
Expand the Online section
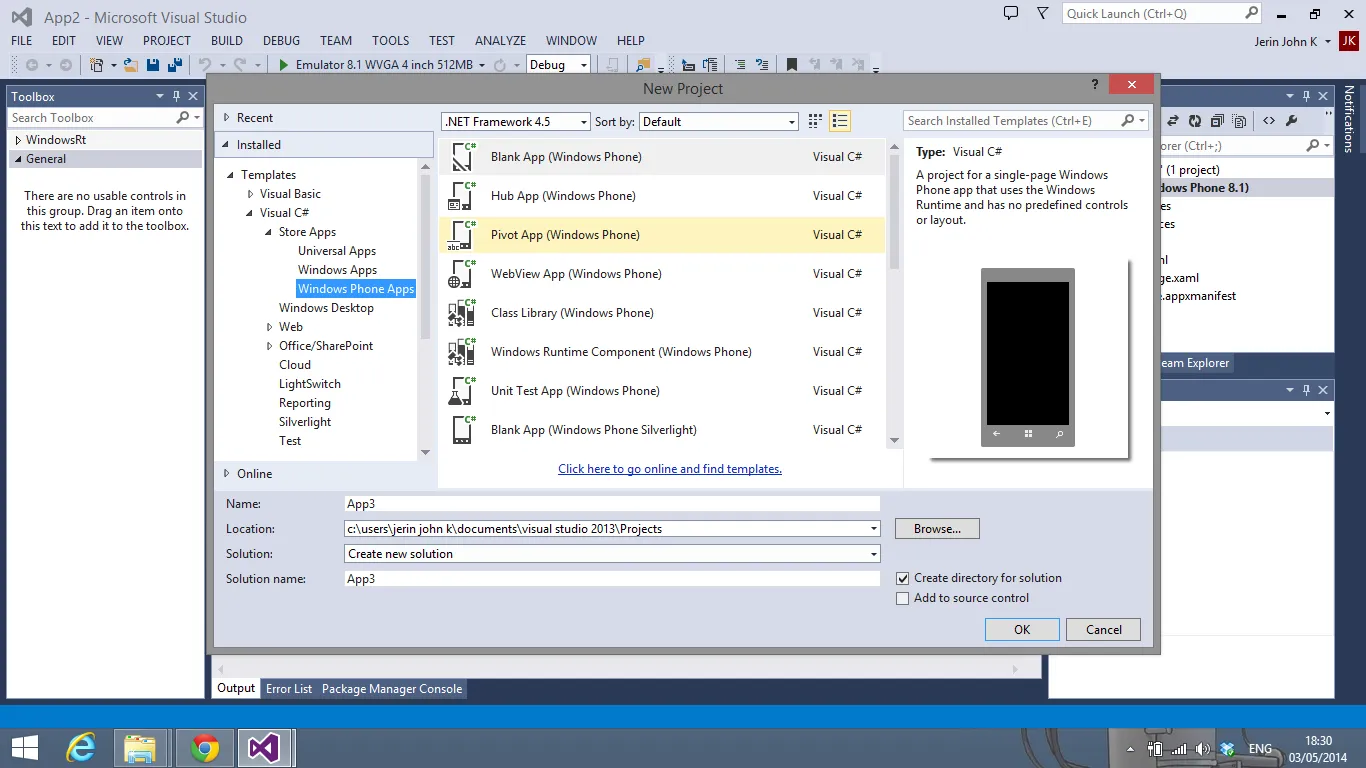coord(227,474)
